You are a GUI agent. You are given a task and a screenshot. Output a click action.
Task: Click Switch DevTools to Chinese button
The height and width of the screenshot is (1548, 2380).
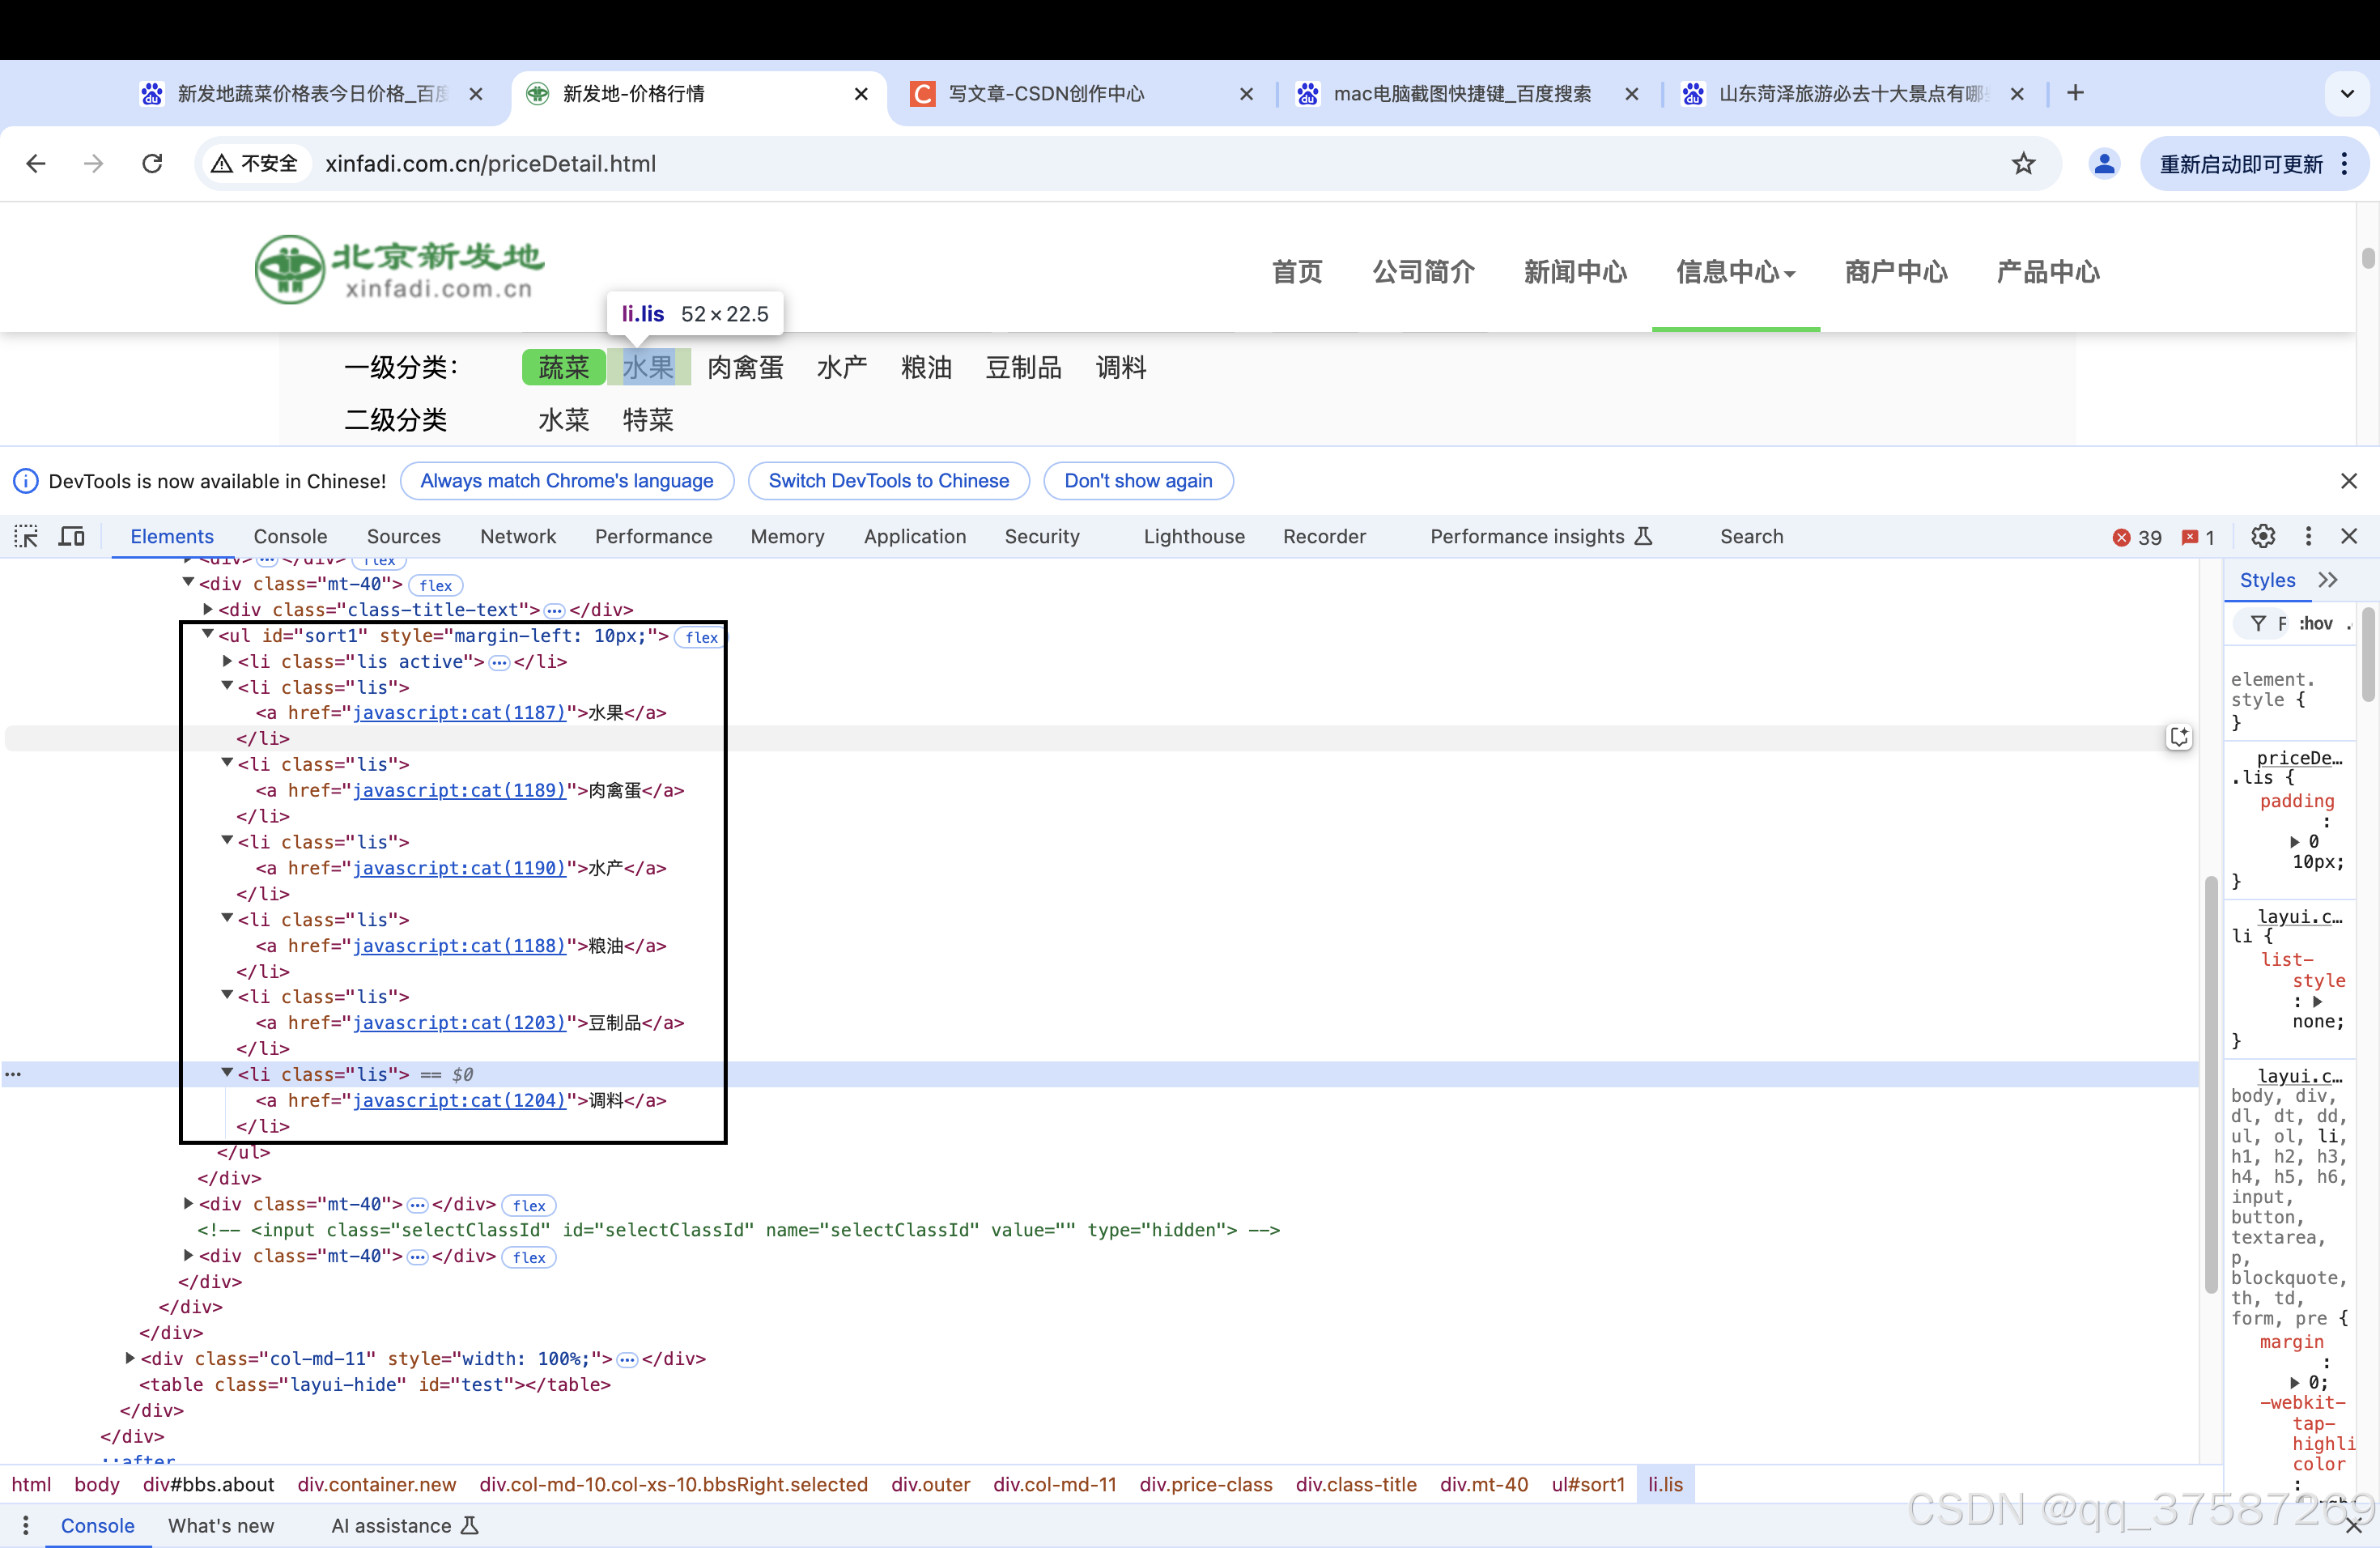[x=888, y=480]
